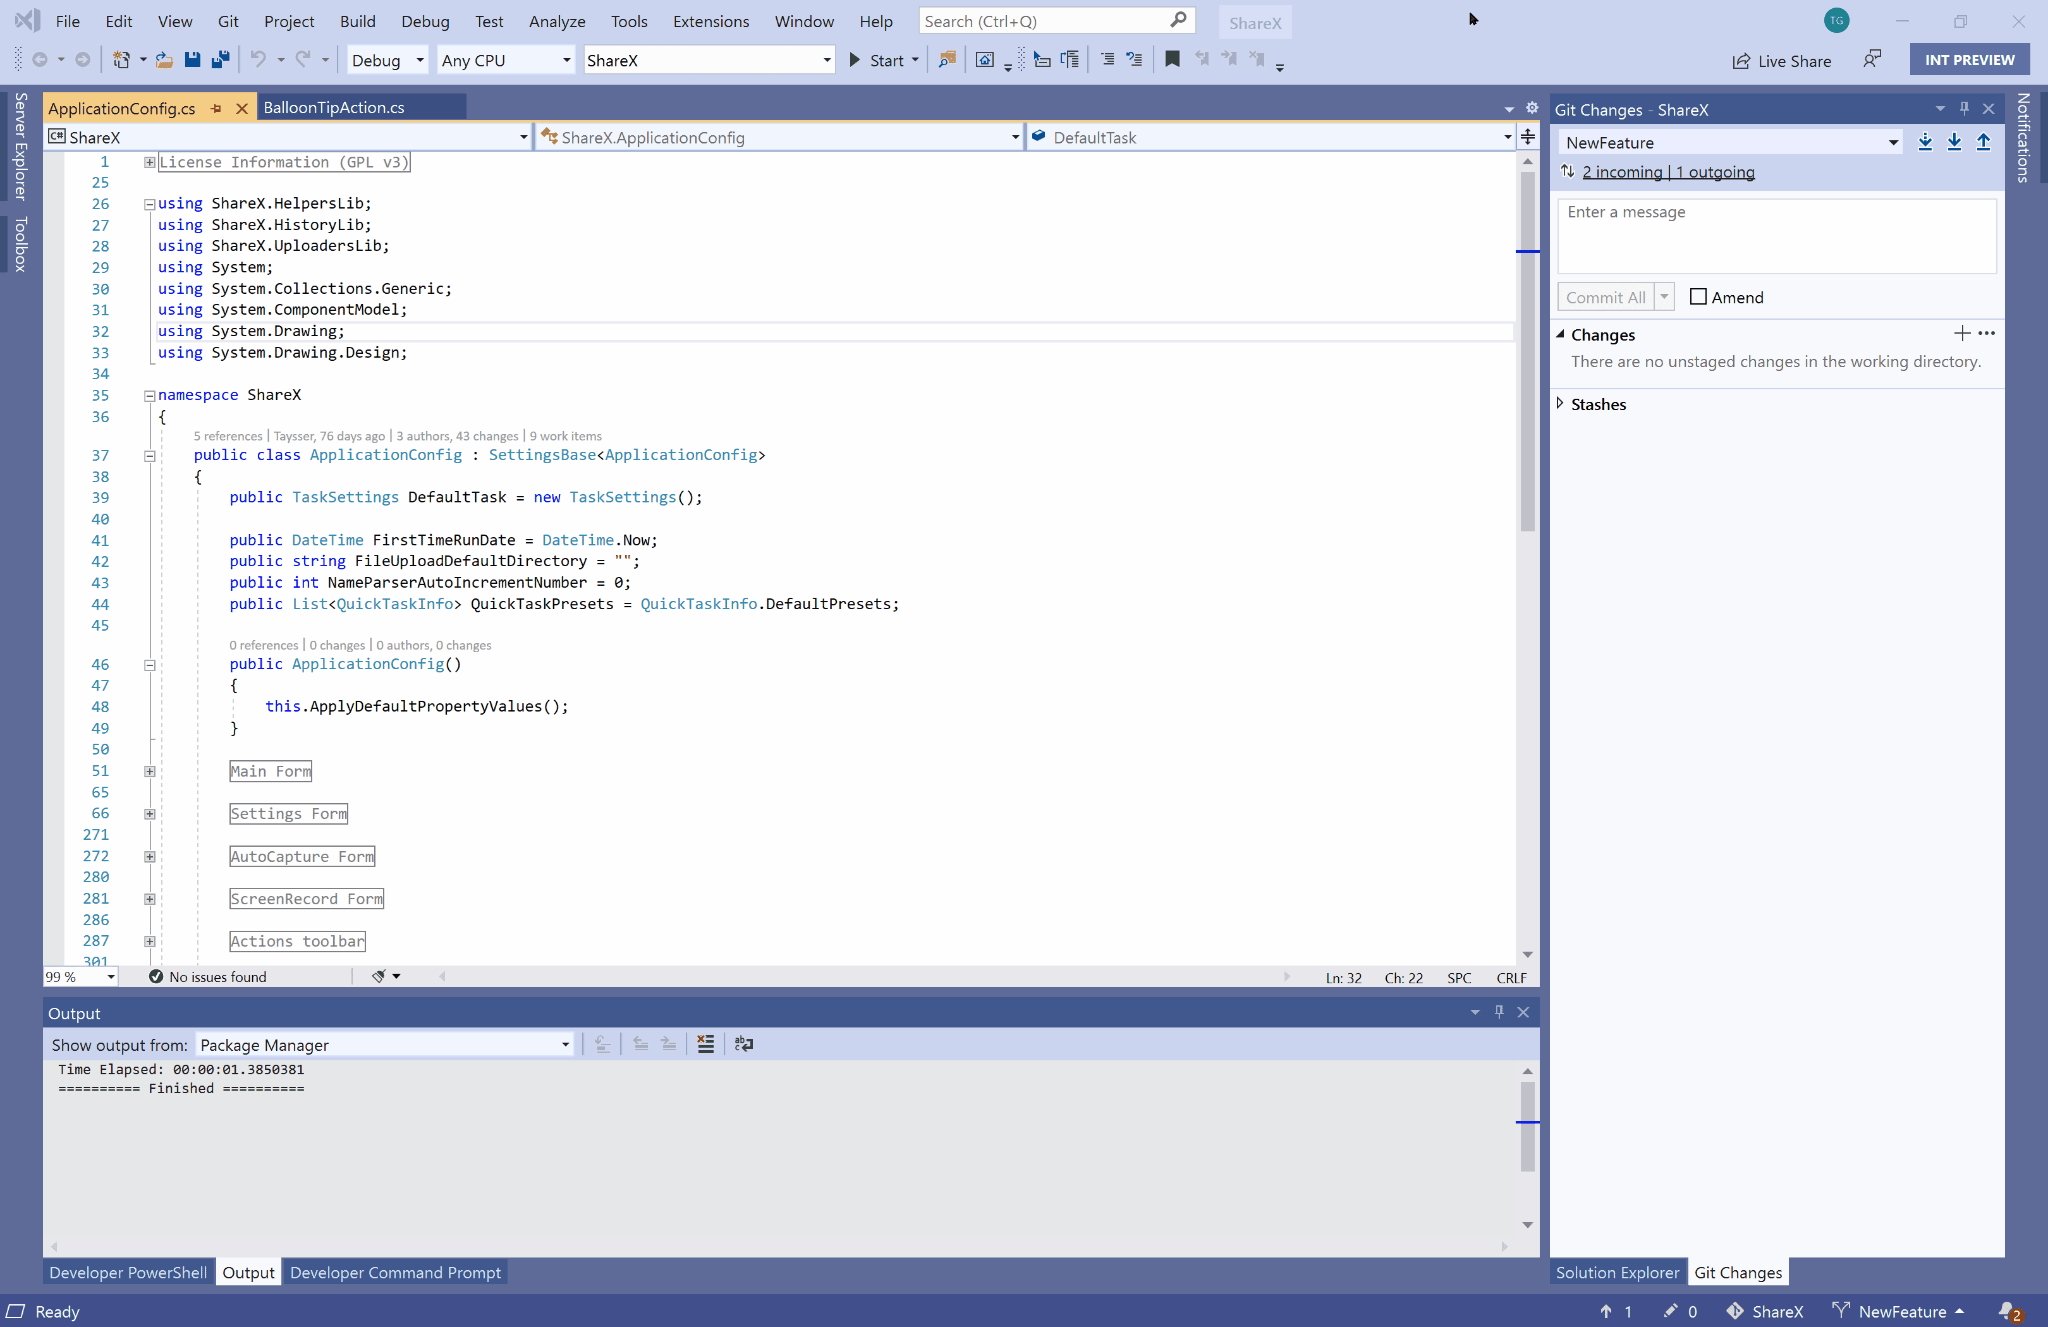2048x1327 pixels.
Task: Select the Undo icon in the toolbar
Action: point(259,59)
